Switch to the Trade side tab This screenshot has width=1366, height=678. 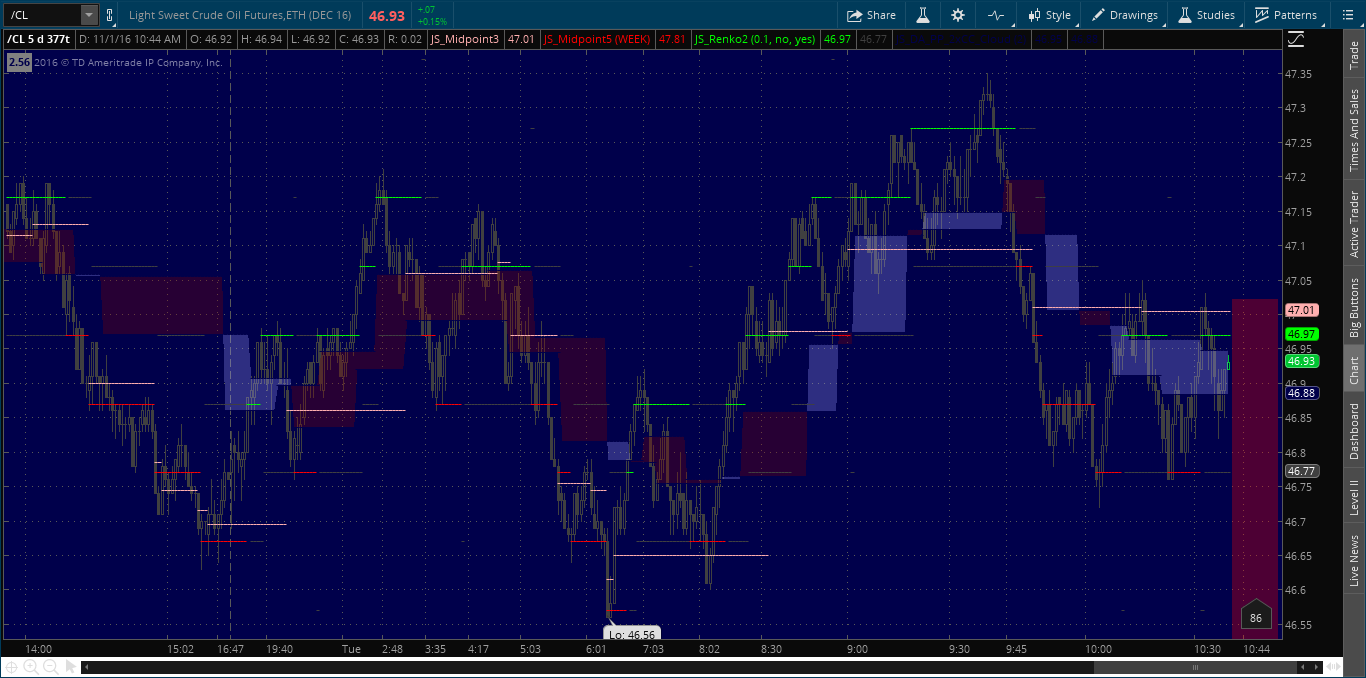click(1354, 55)
